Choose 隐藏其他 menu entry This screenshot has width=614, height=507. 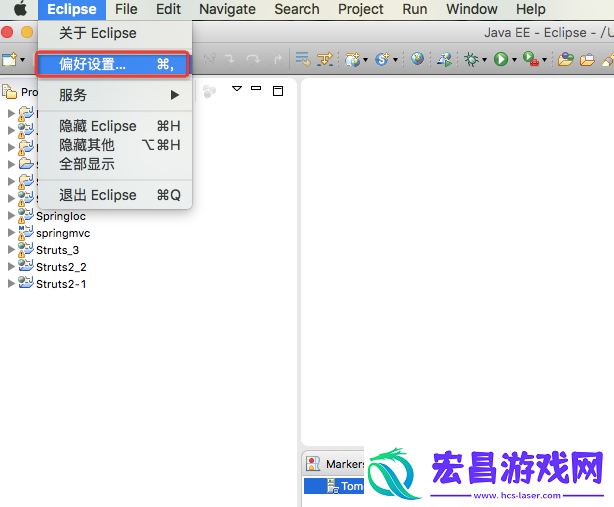pyautogui.click(x=115, y=145)
